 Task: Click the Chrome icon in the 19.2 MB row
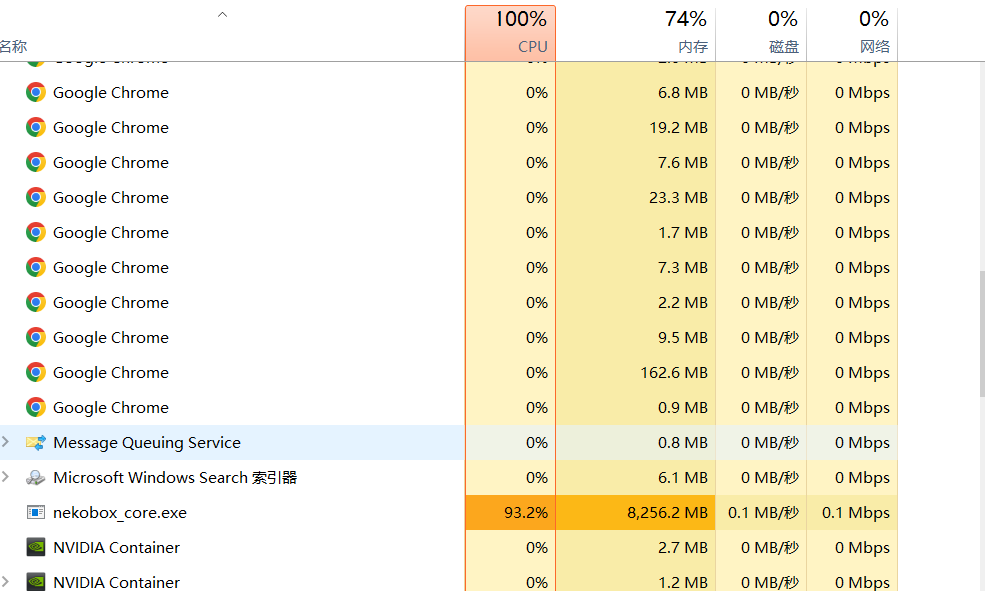tap(36, 127)
